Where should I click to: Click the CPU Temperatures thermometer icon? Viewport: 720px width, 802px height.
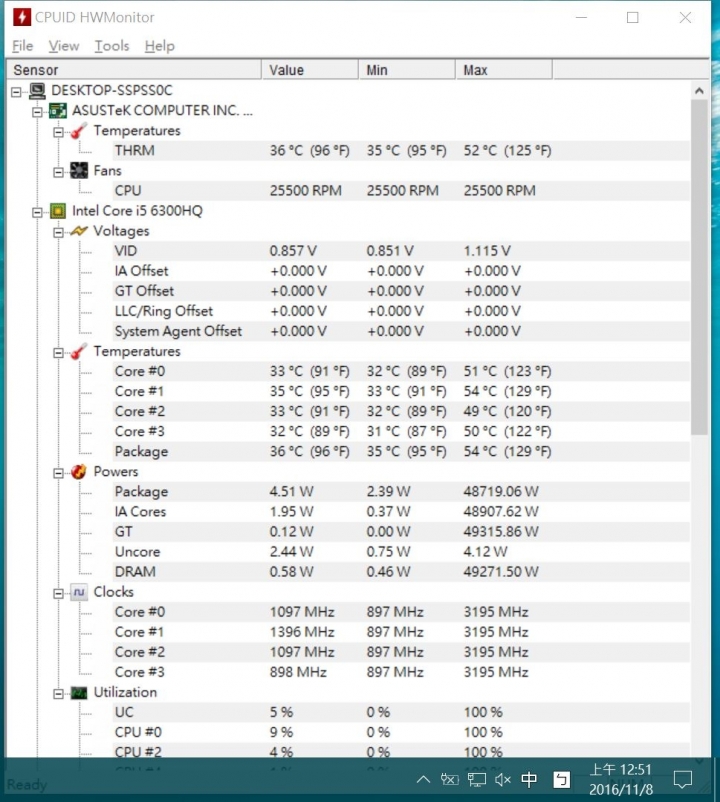(78, 351)
